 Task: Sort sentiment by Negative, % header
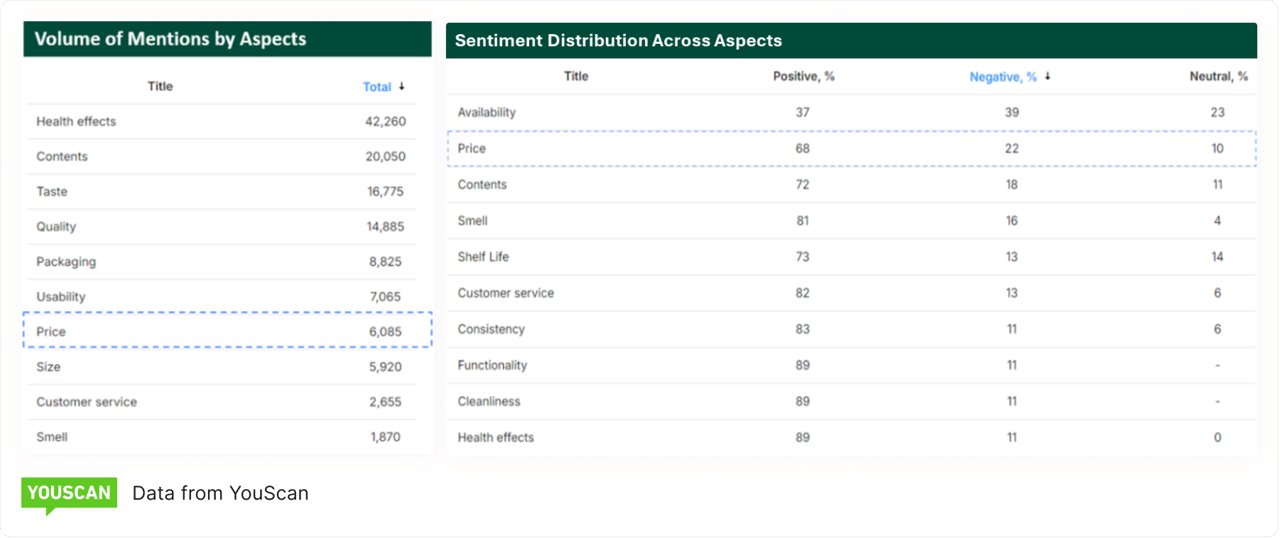[x=1003, y=76]
